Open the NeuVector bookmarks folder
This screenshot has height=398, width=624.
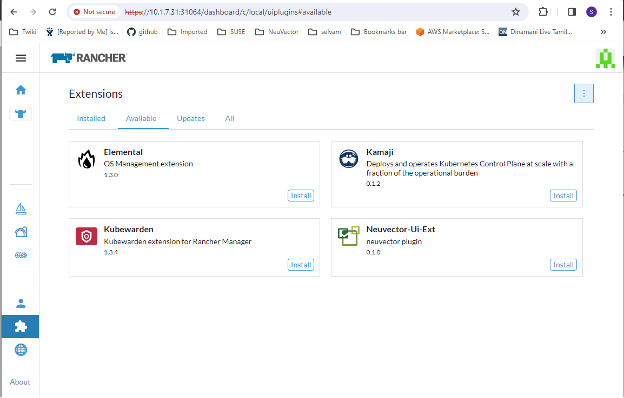point(277,32)
